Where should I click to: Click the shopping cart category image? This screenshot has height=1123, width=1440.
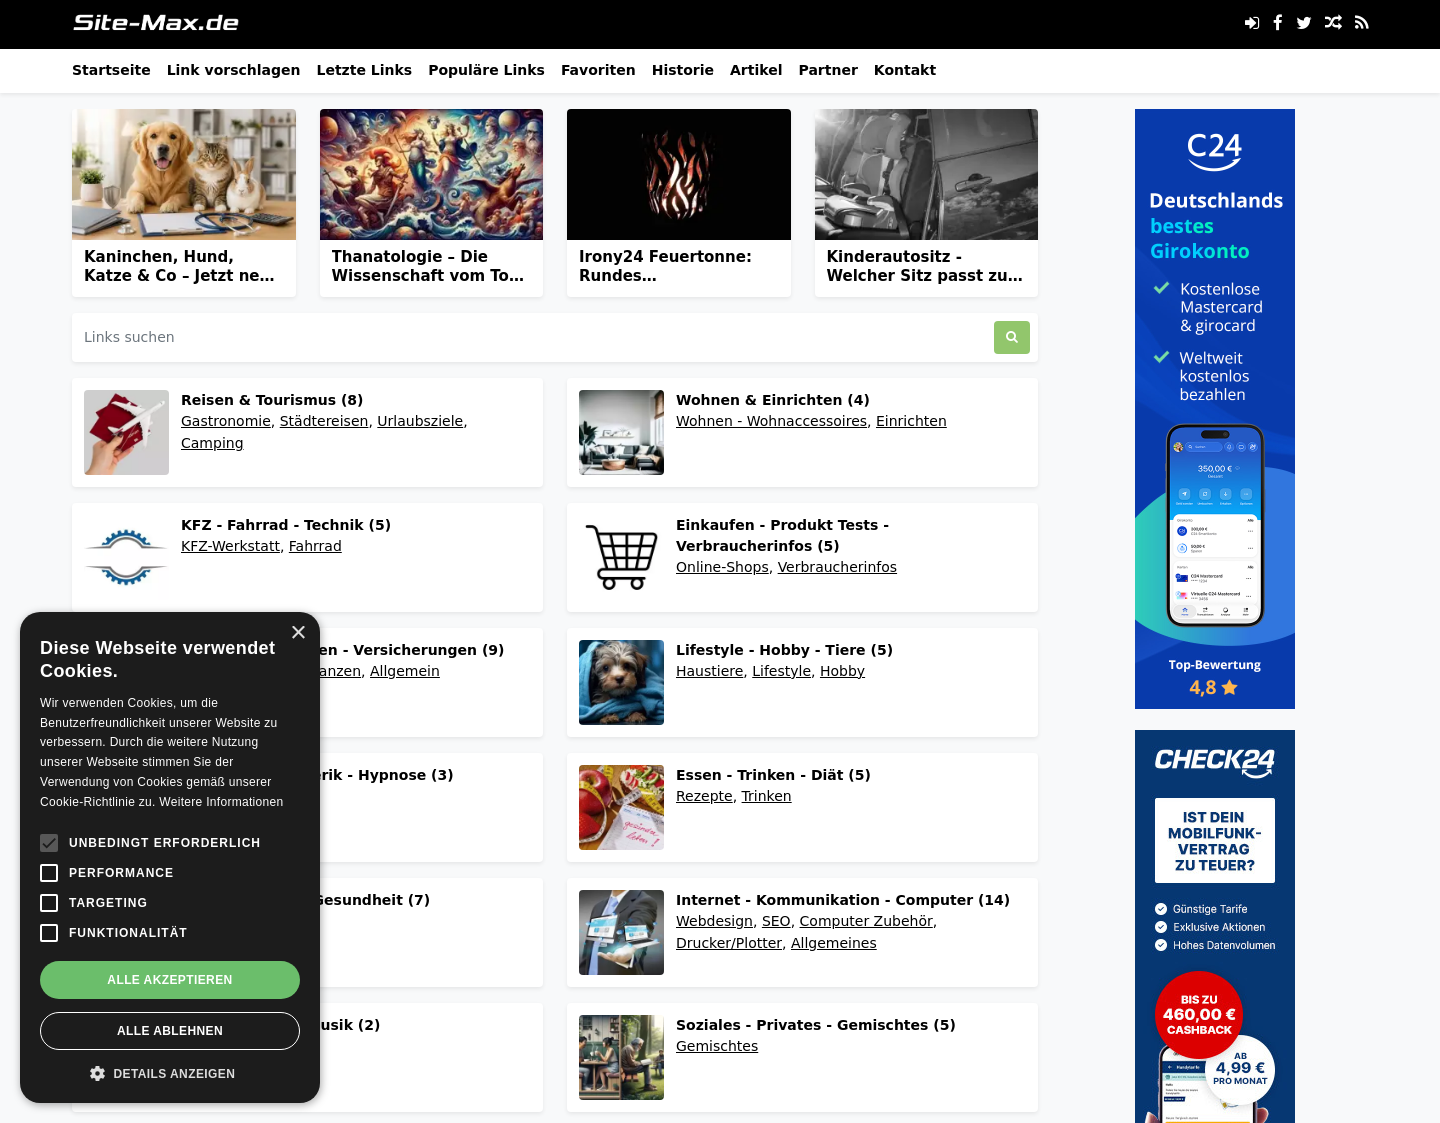coord(621,557)
